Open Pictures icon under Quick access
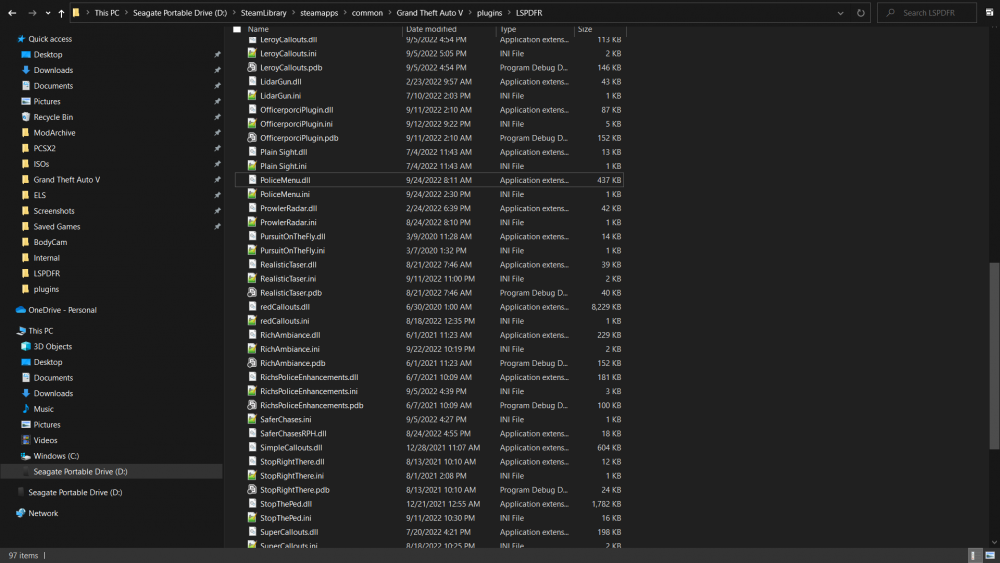This screenshot has width=1000, height=563. pyautogui.click(x=26, y=101)
